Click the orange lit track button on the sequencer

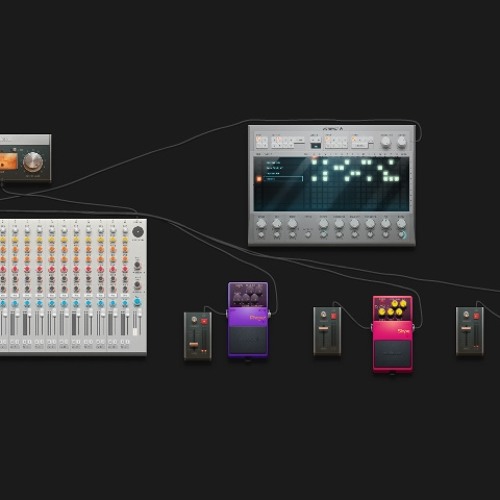259,179
